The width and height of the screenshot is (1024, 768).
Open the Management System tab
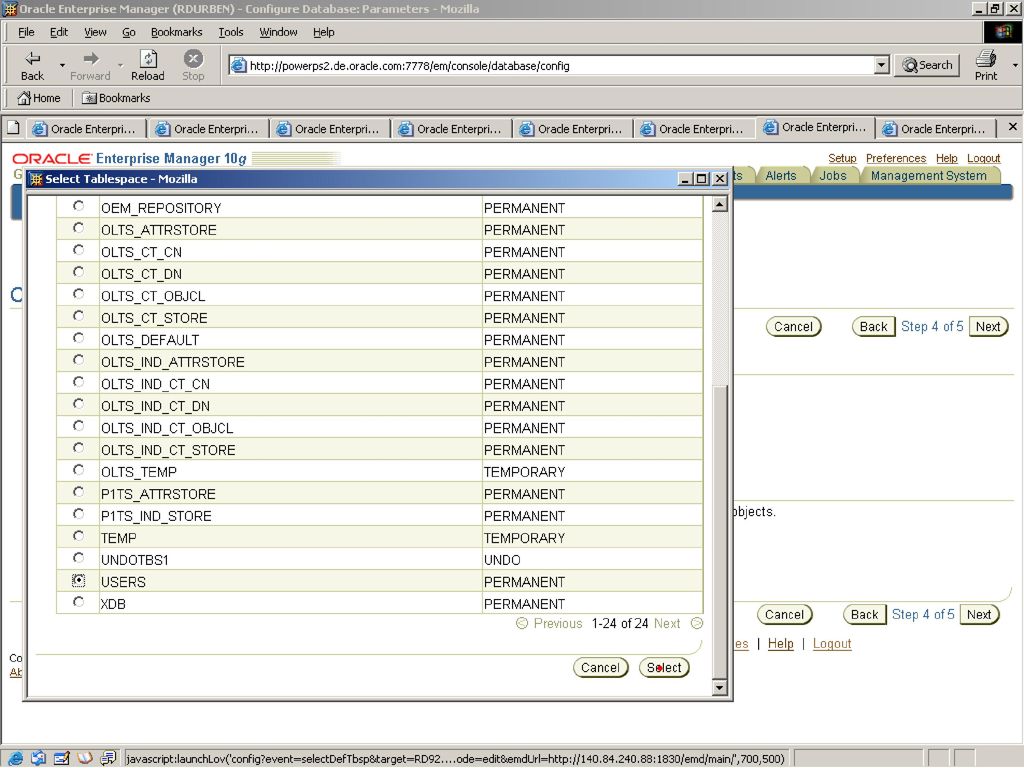click(929, 176)
